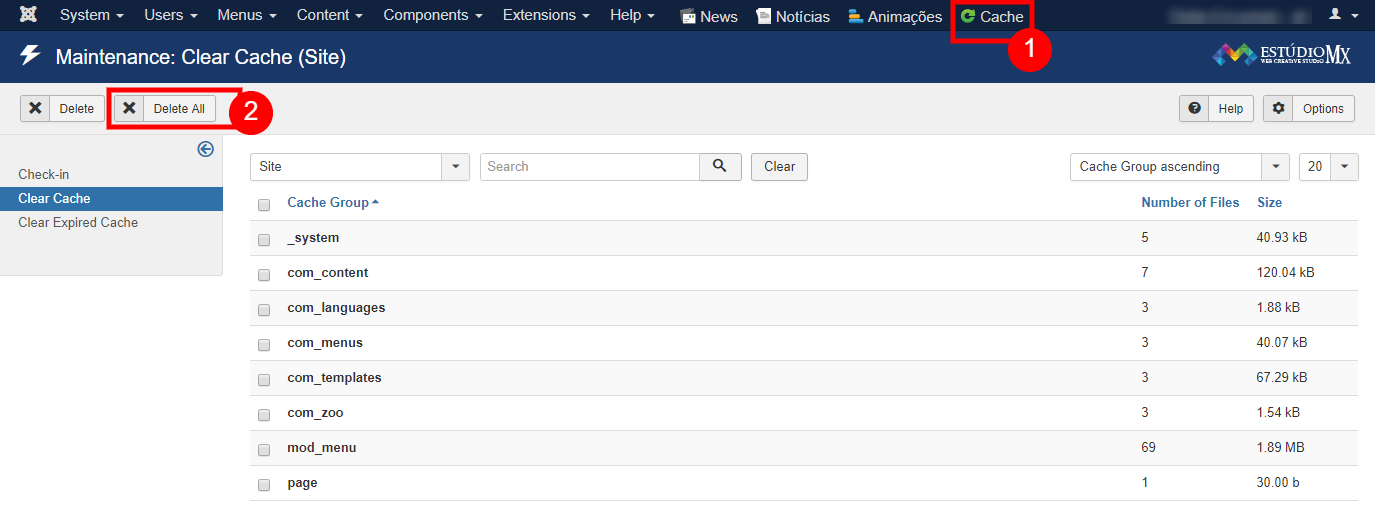The image size is (1375, 531).
Task: Expand the Cache Group ascending sort dropdown
Action: tap(1179, 167)
